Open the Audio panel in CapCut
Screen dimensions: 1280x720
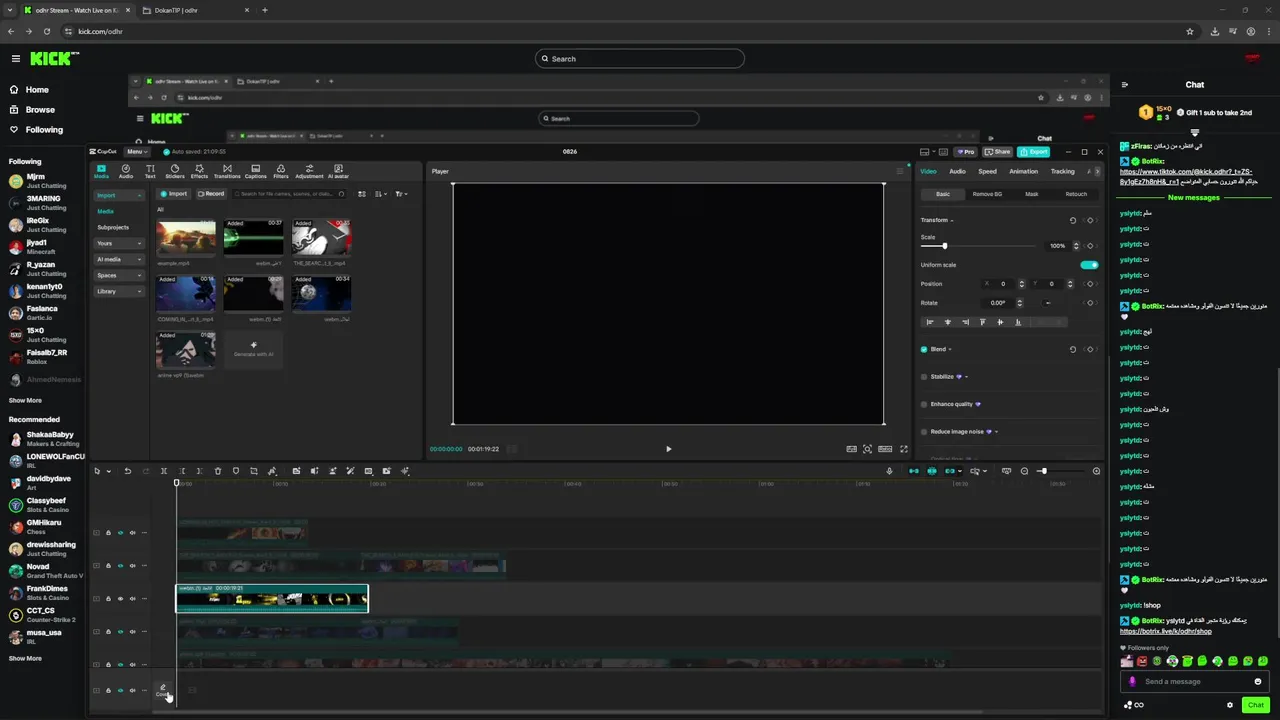tap(126, 171)
